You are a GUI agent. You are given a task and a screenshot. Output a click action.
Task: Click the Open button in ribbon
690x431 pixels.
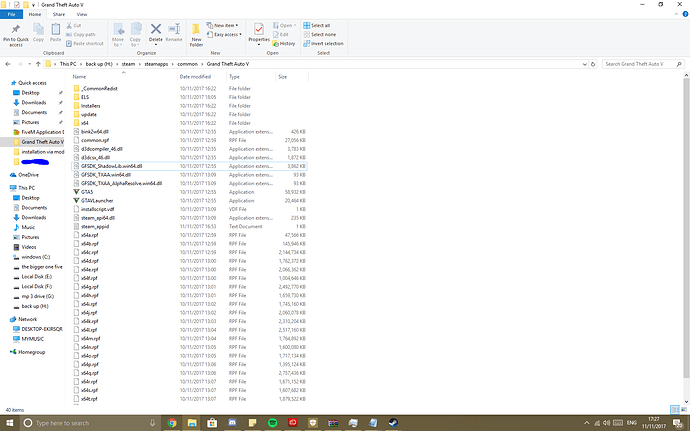pyautogui.click(x=284, y=26)
